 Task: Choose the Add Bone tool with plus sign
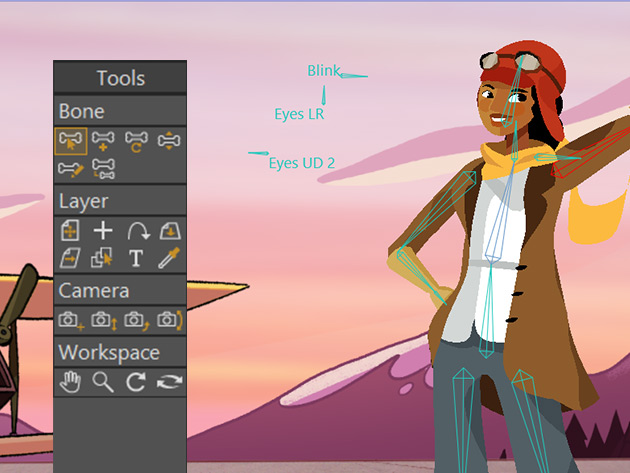103,141
